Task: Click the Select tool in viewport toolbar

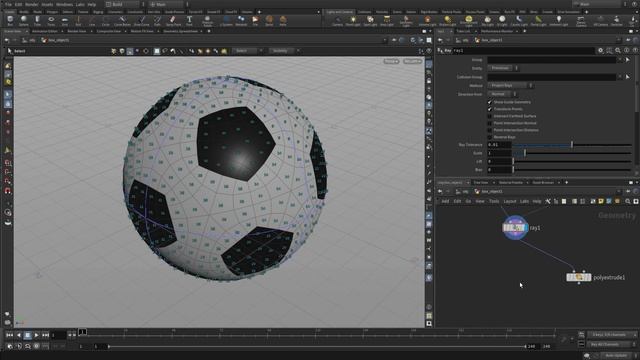Action: click(x=16, y=51)
